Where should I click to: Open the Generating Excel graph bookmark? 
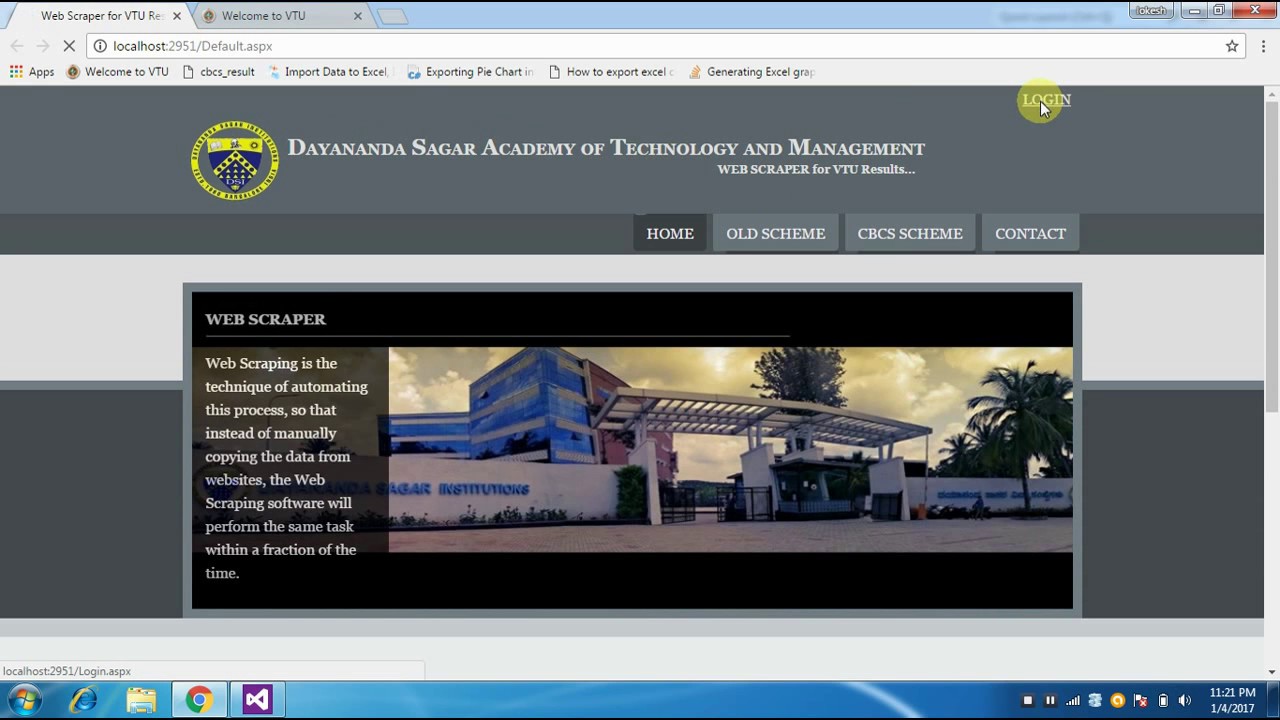coord(751,72)
